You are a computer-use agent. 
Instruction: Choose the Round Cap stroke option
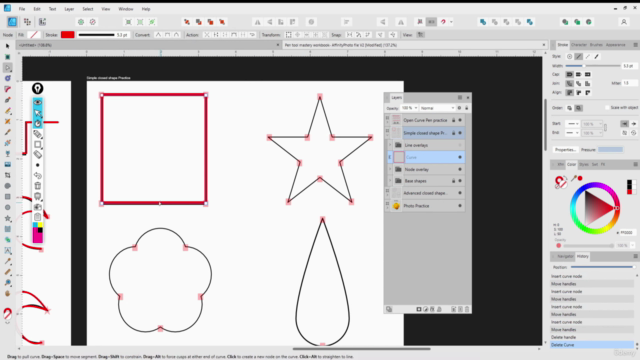(569, 75)
